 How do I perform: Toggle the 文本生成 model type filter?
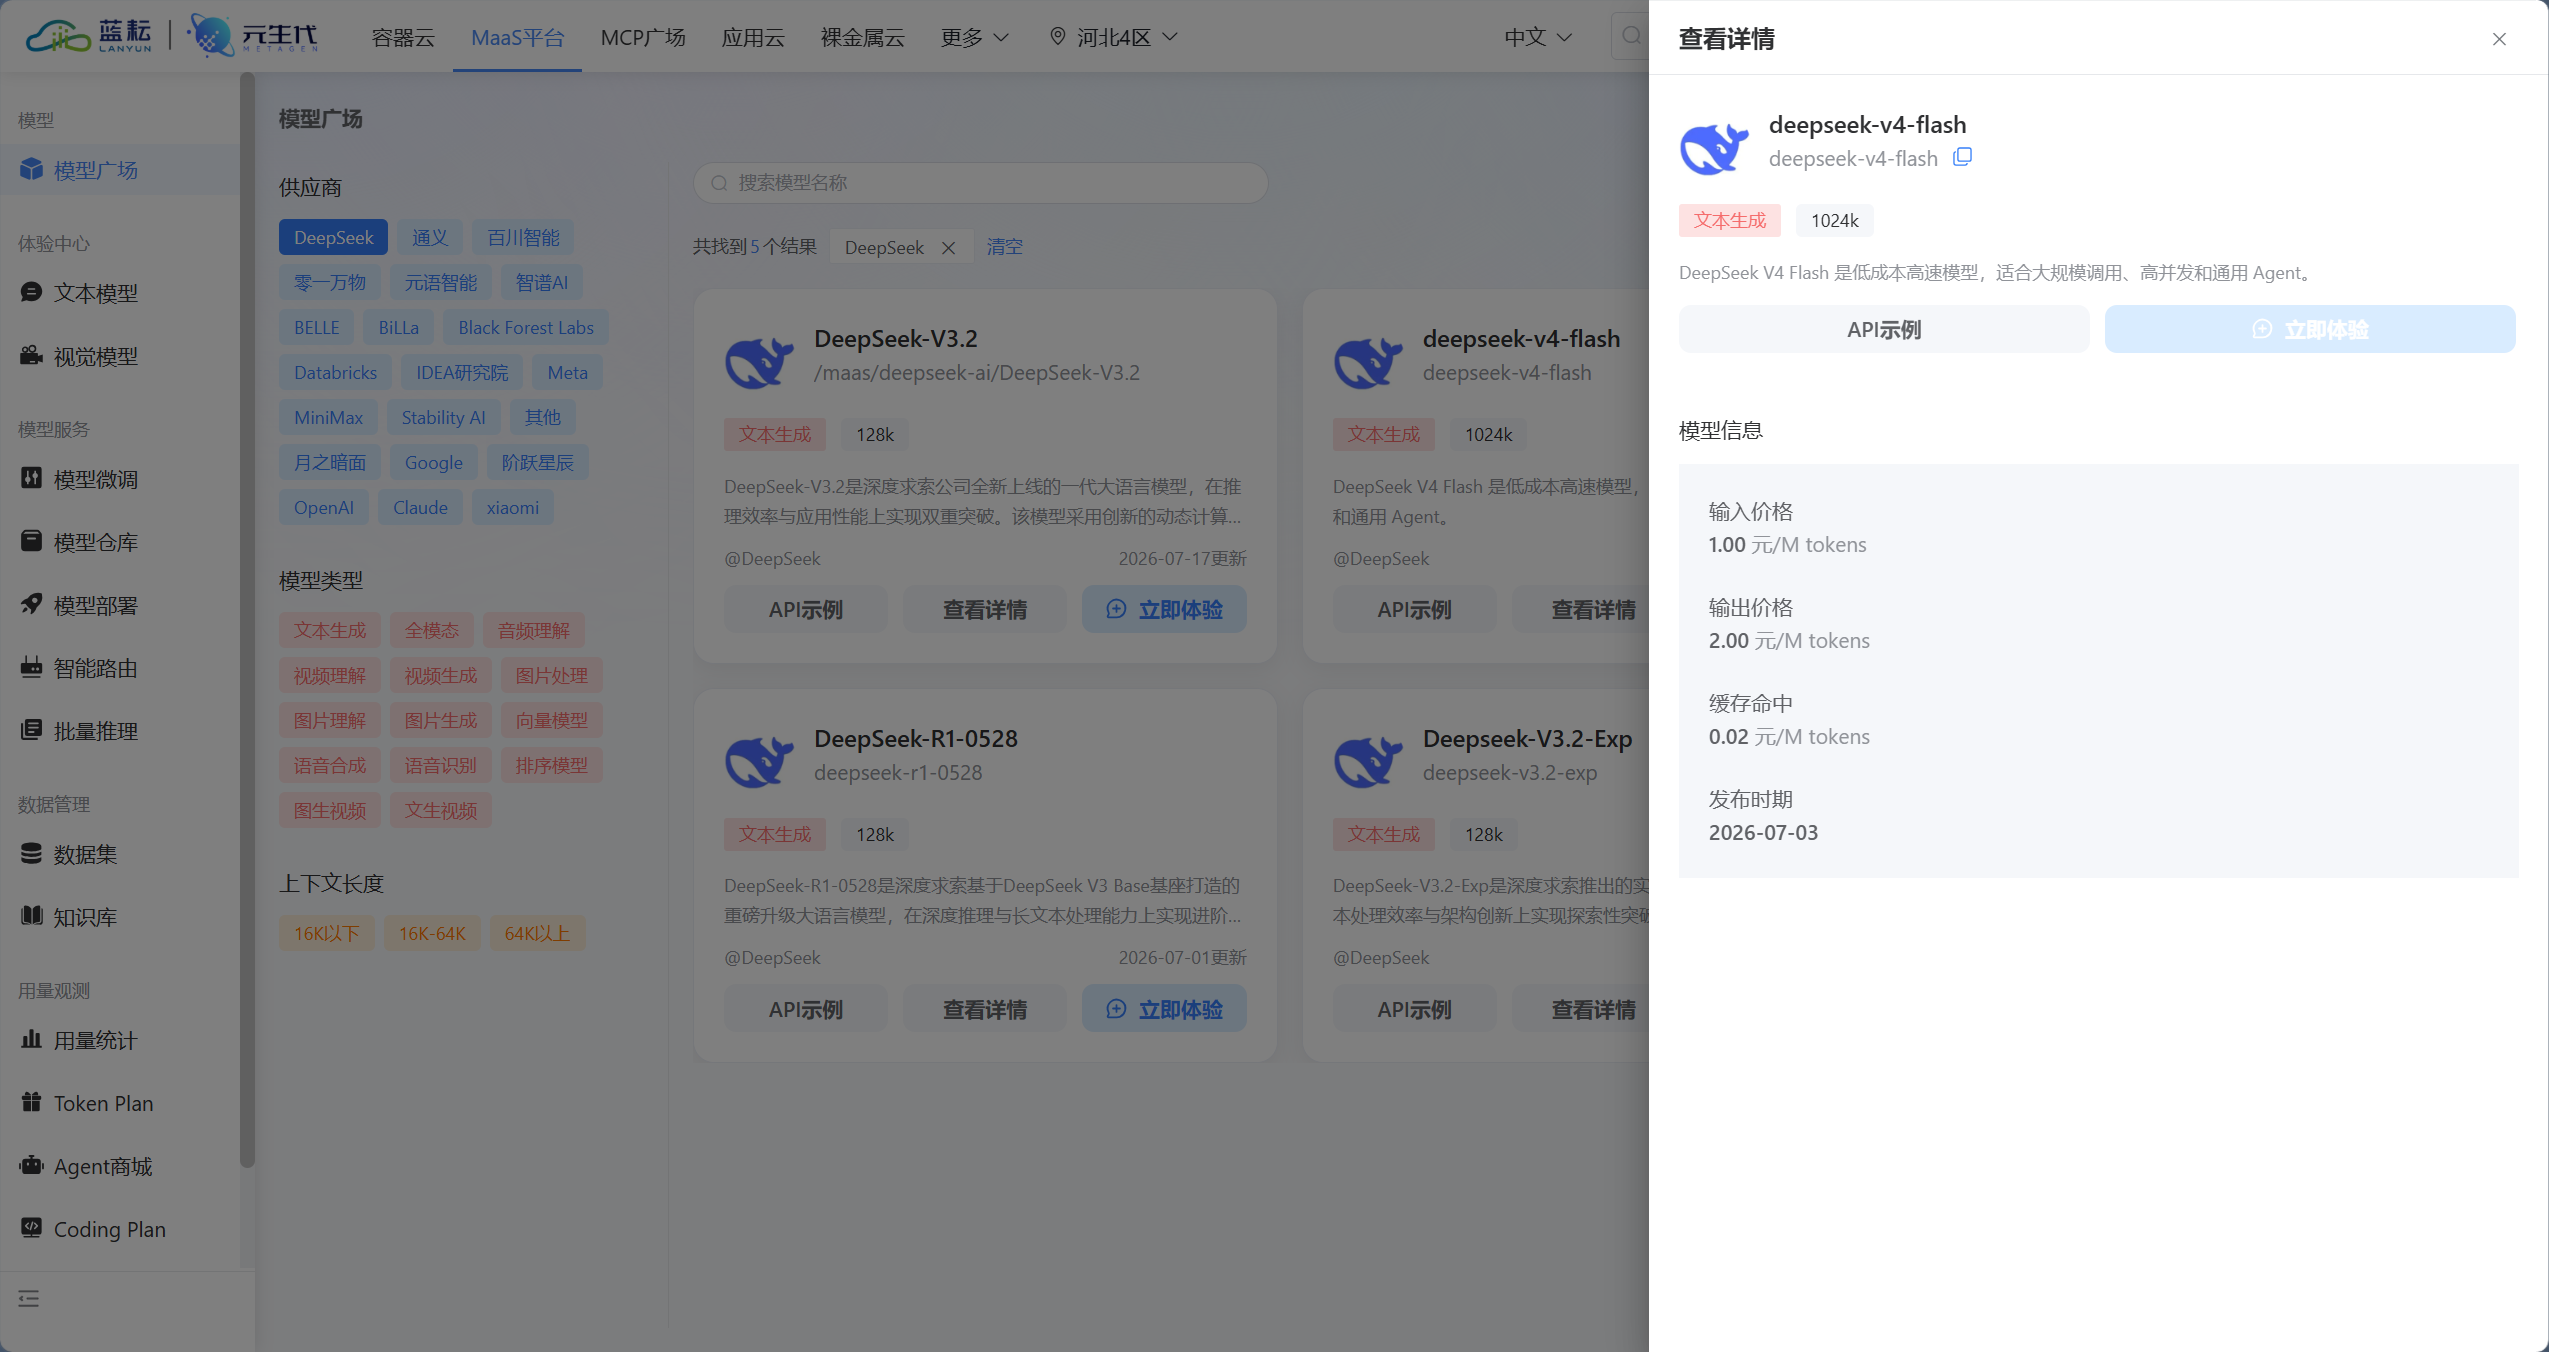330,630
